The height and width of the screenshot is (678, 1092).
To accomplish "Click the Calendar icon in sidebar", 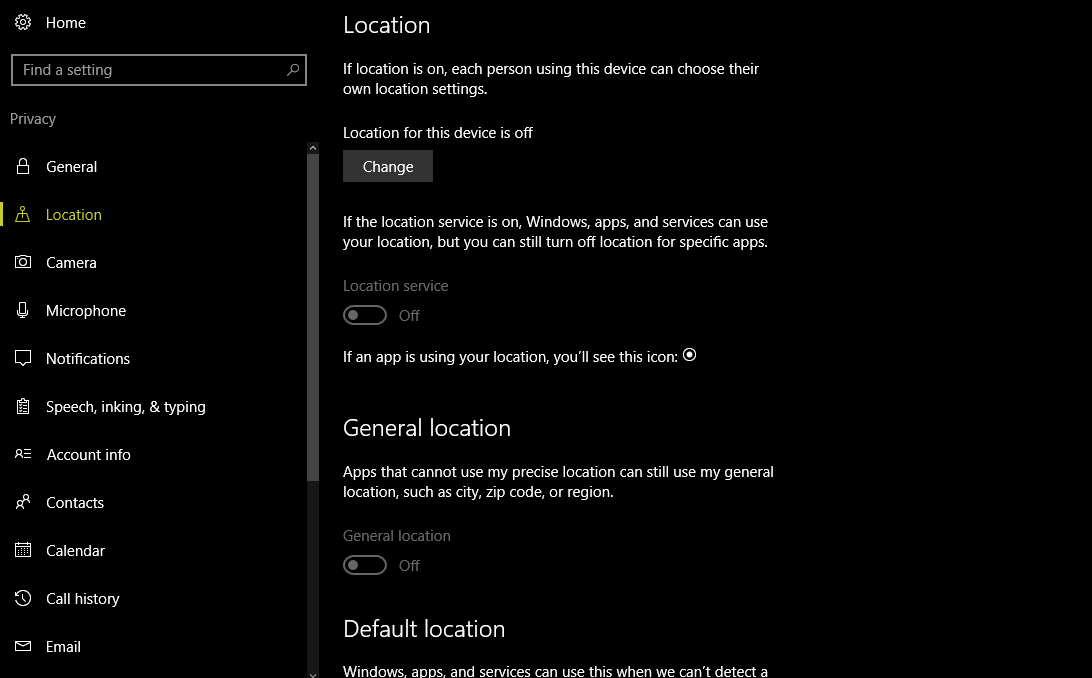I will click(x=23, y=551).
